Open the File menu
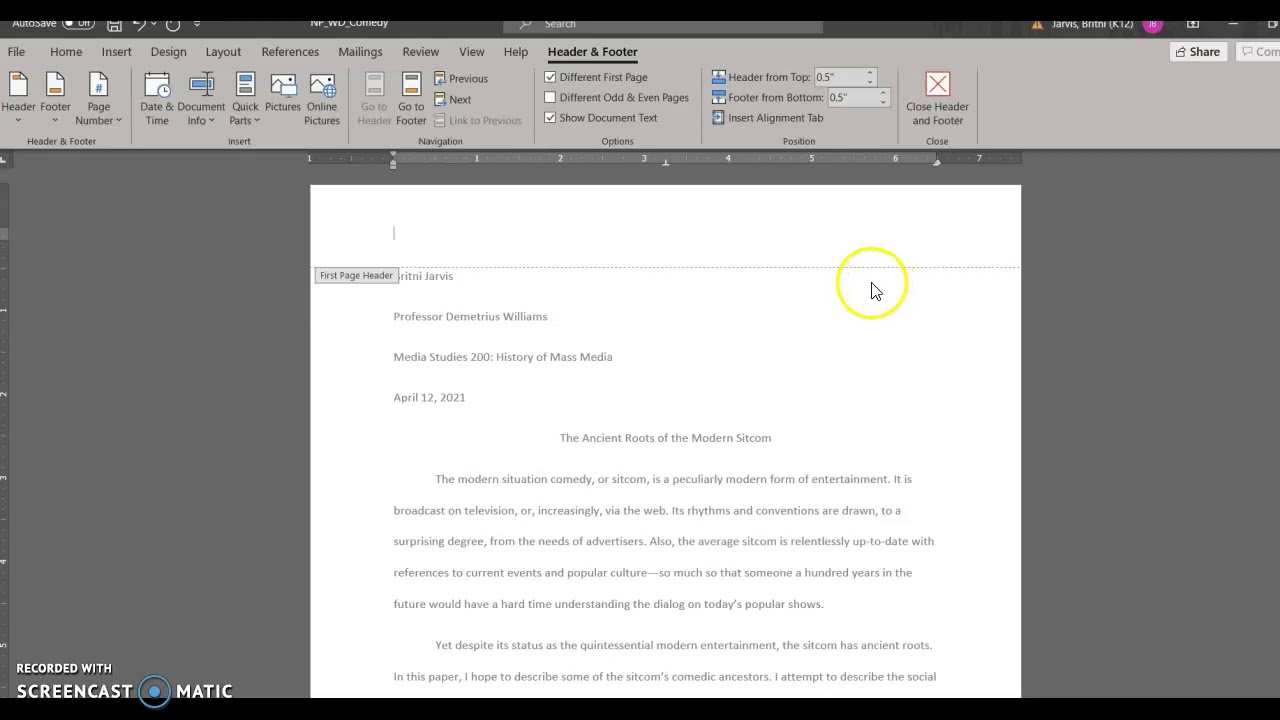This screenshot has height=720, width=1280. click(x=16, y=52)
